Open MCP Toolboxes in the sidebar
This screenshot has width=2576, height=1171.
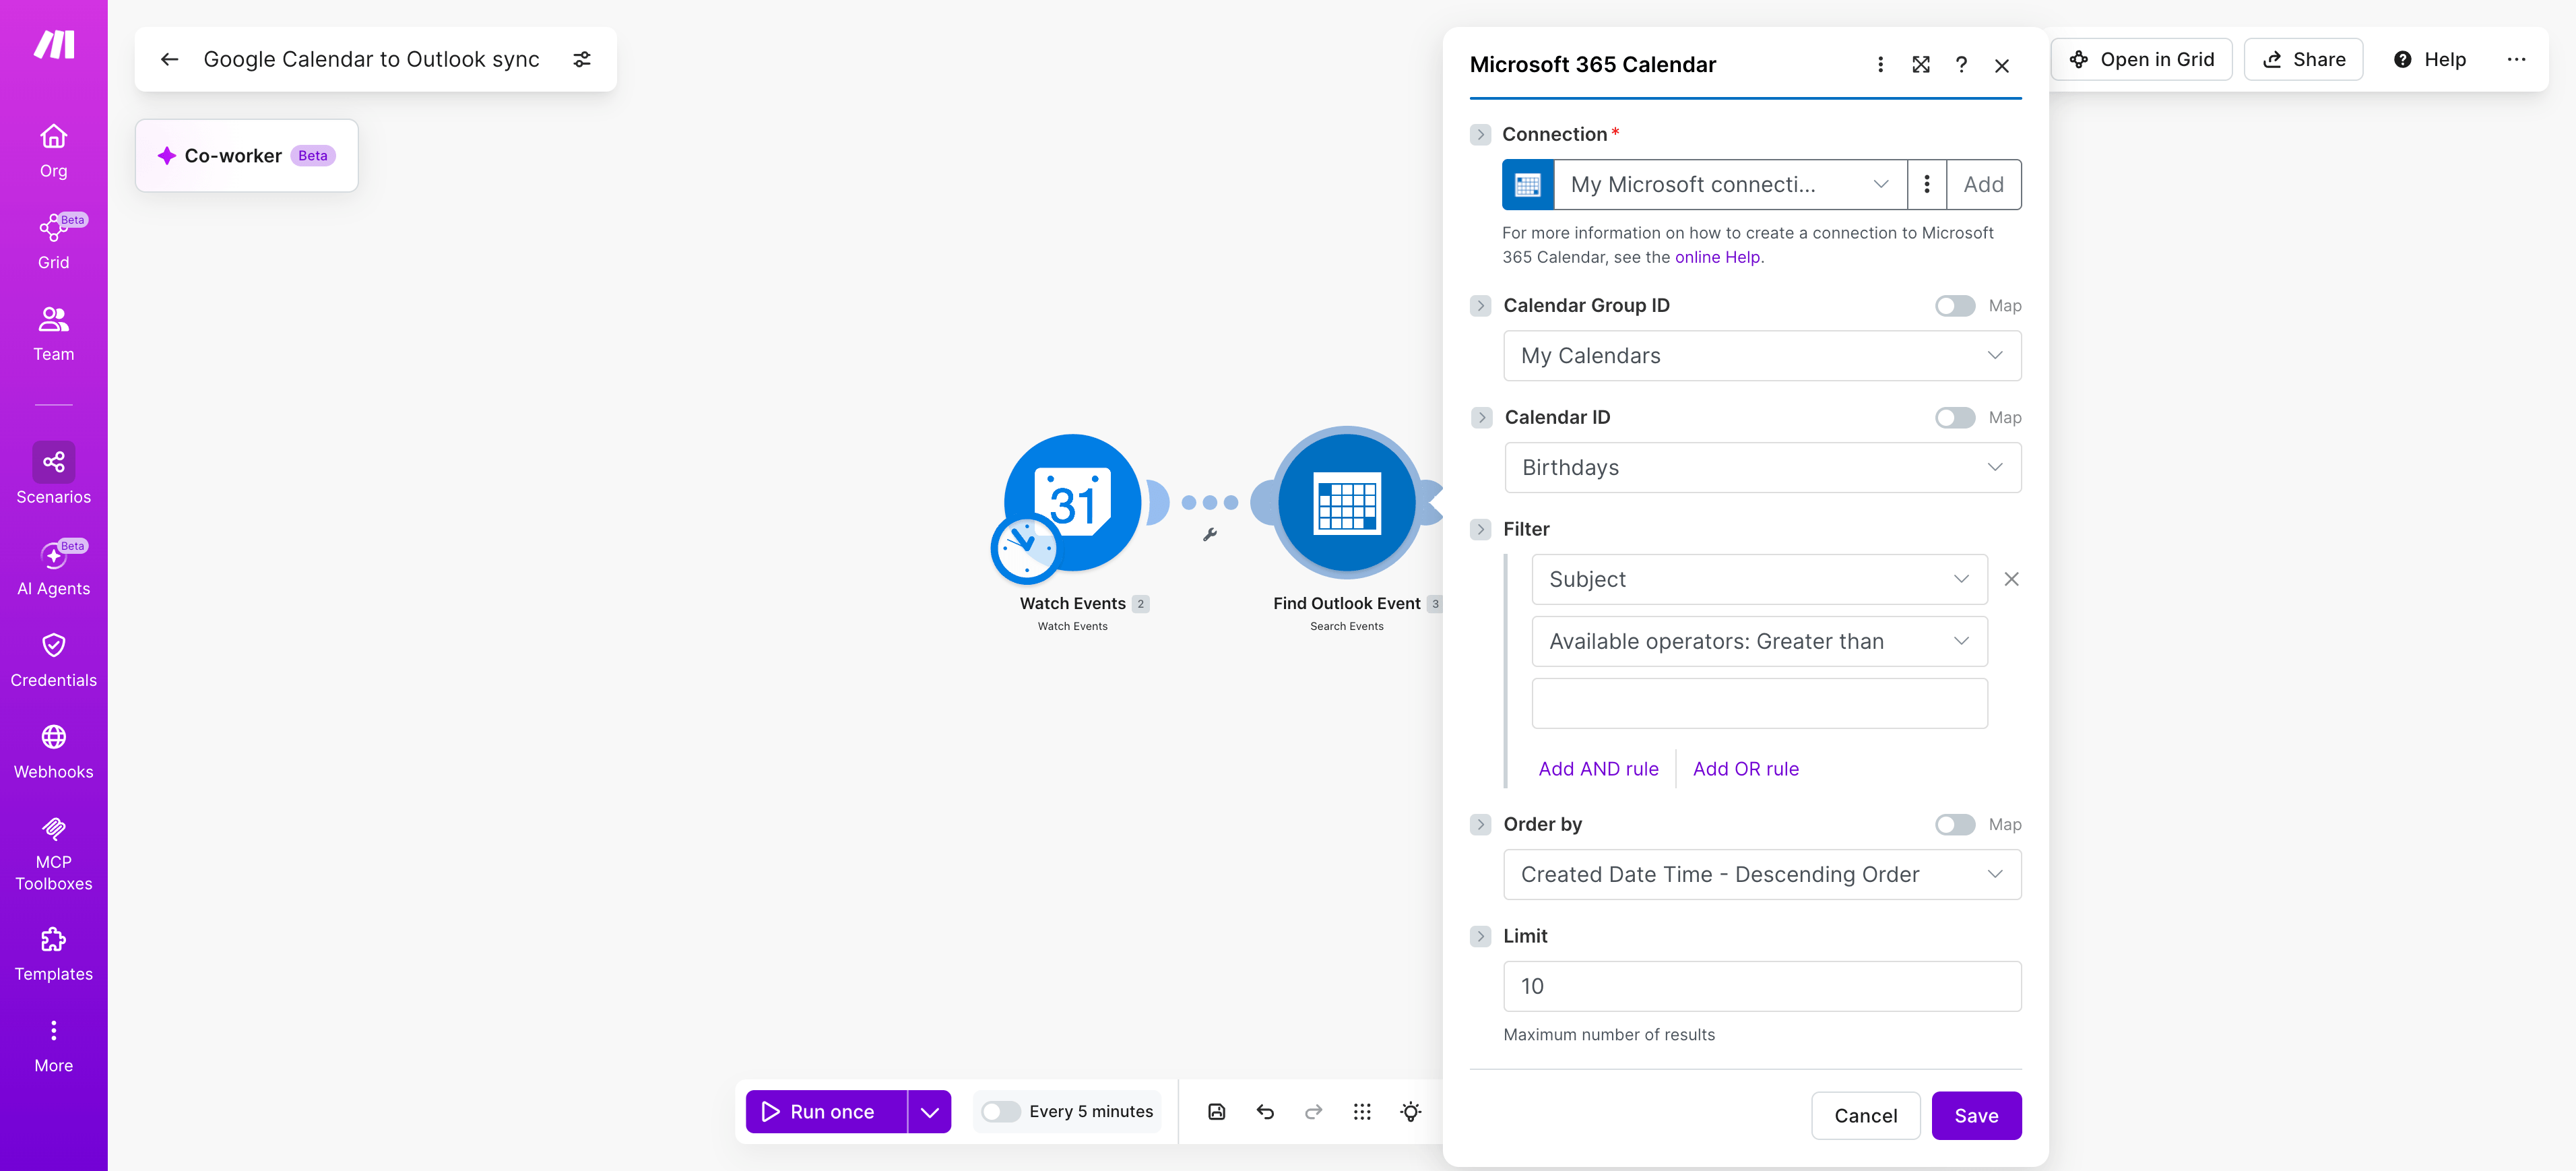tap(53, 854)
